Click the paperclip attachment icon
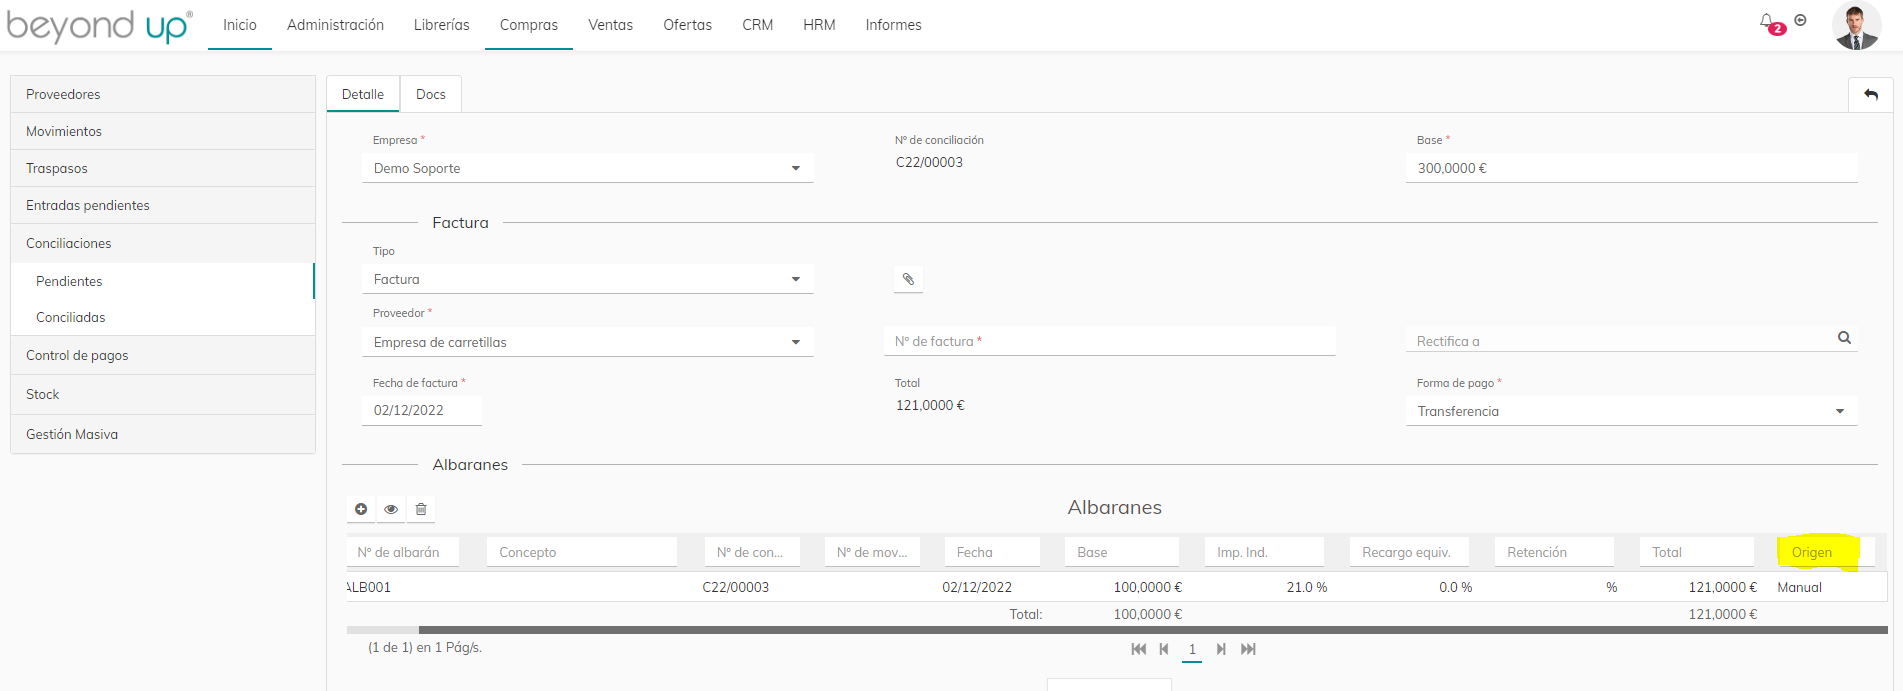Viewport: 1903px width, 691px height. tap(908, 279)
